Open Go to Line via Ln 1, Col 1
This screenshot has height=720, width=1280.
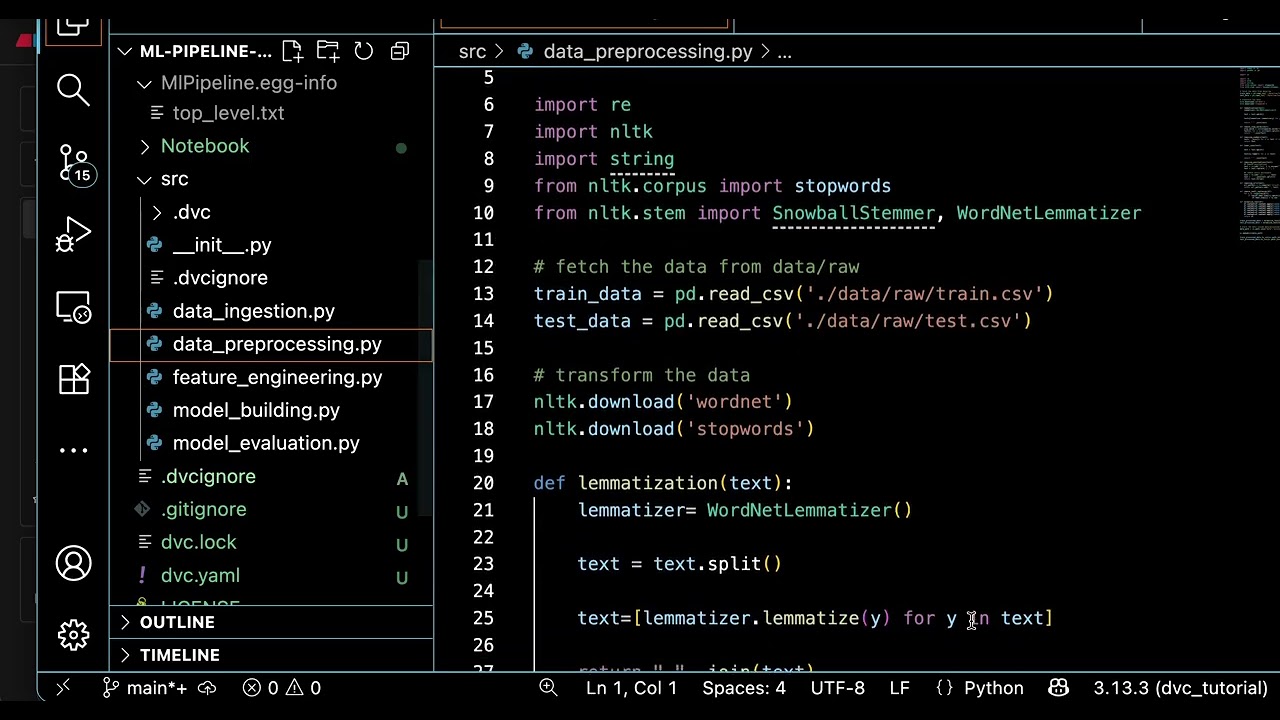coord(631,687)
